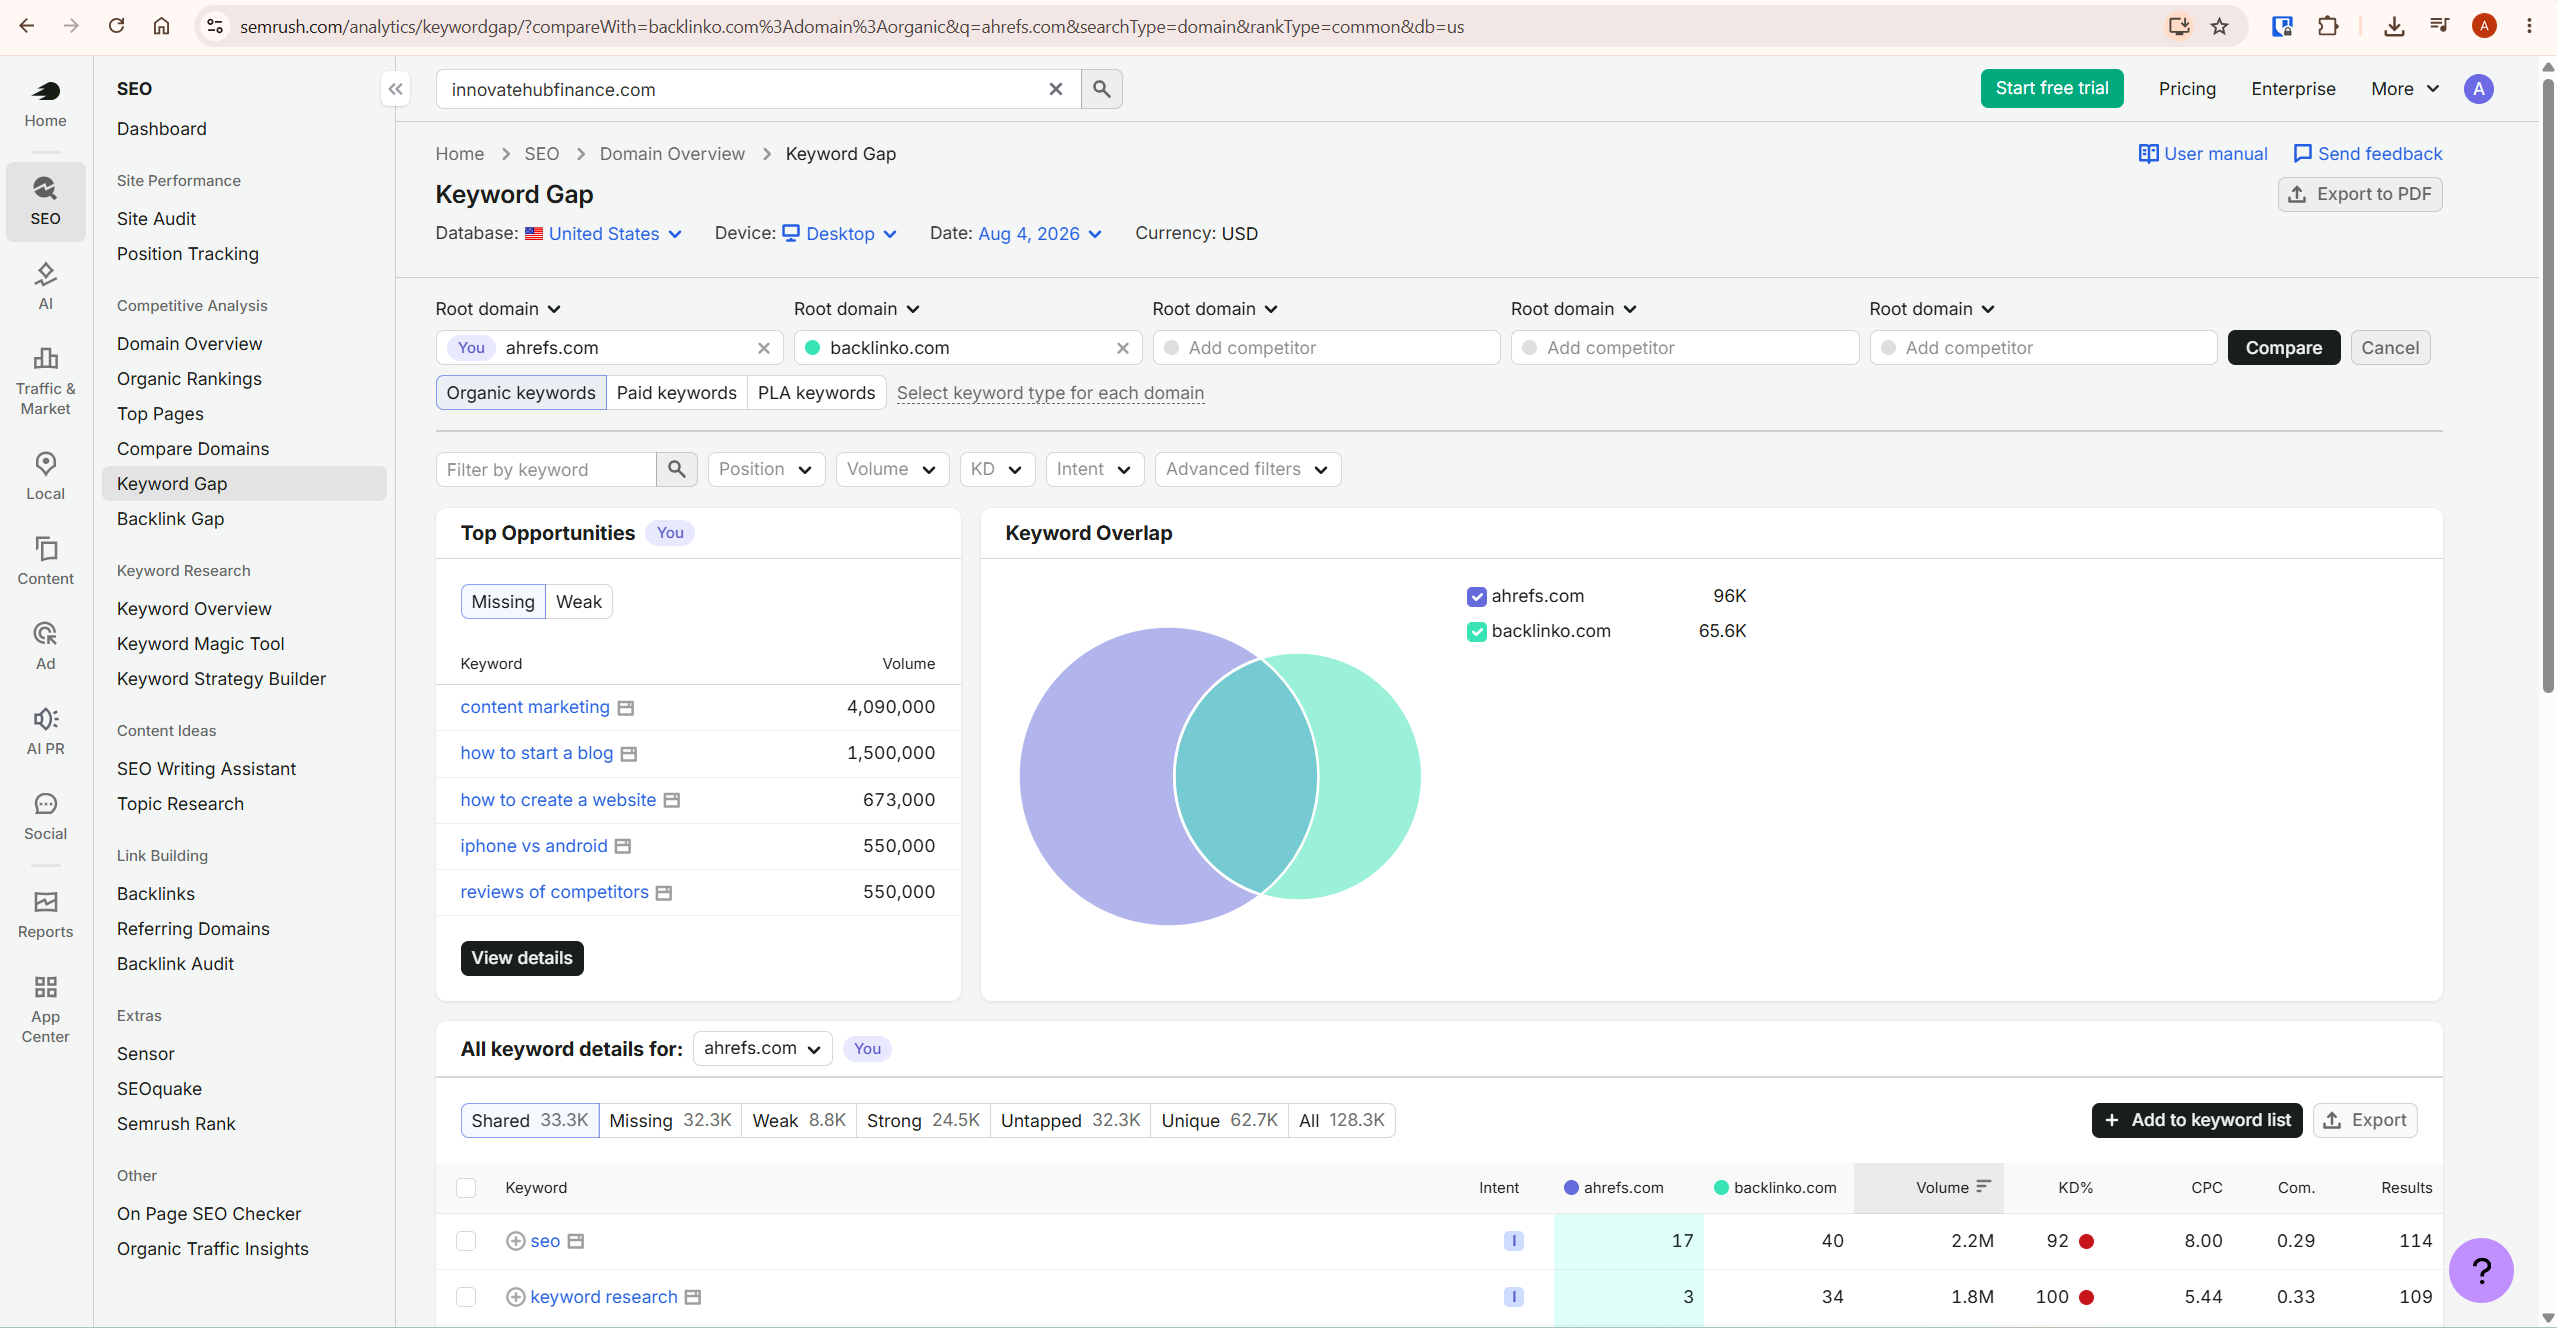Clear the domain search field

(x=1055, y=89)
